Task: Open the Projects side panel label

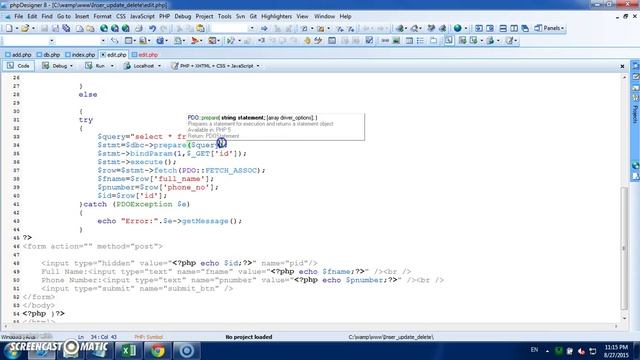Action: point(635,114)
